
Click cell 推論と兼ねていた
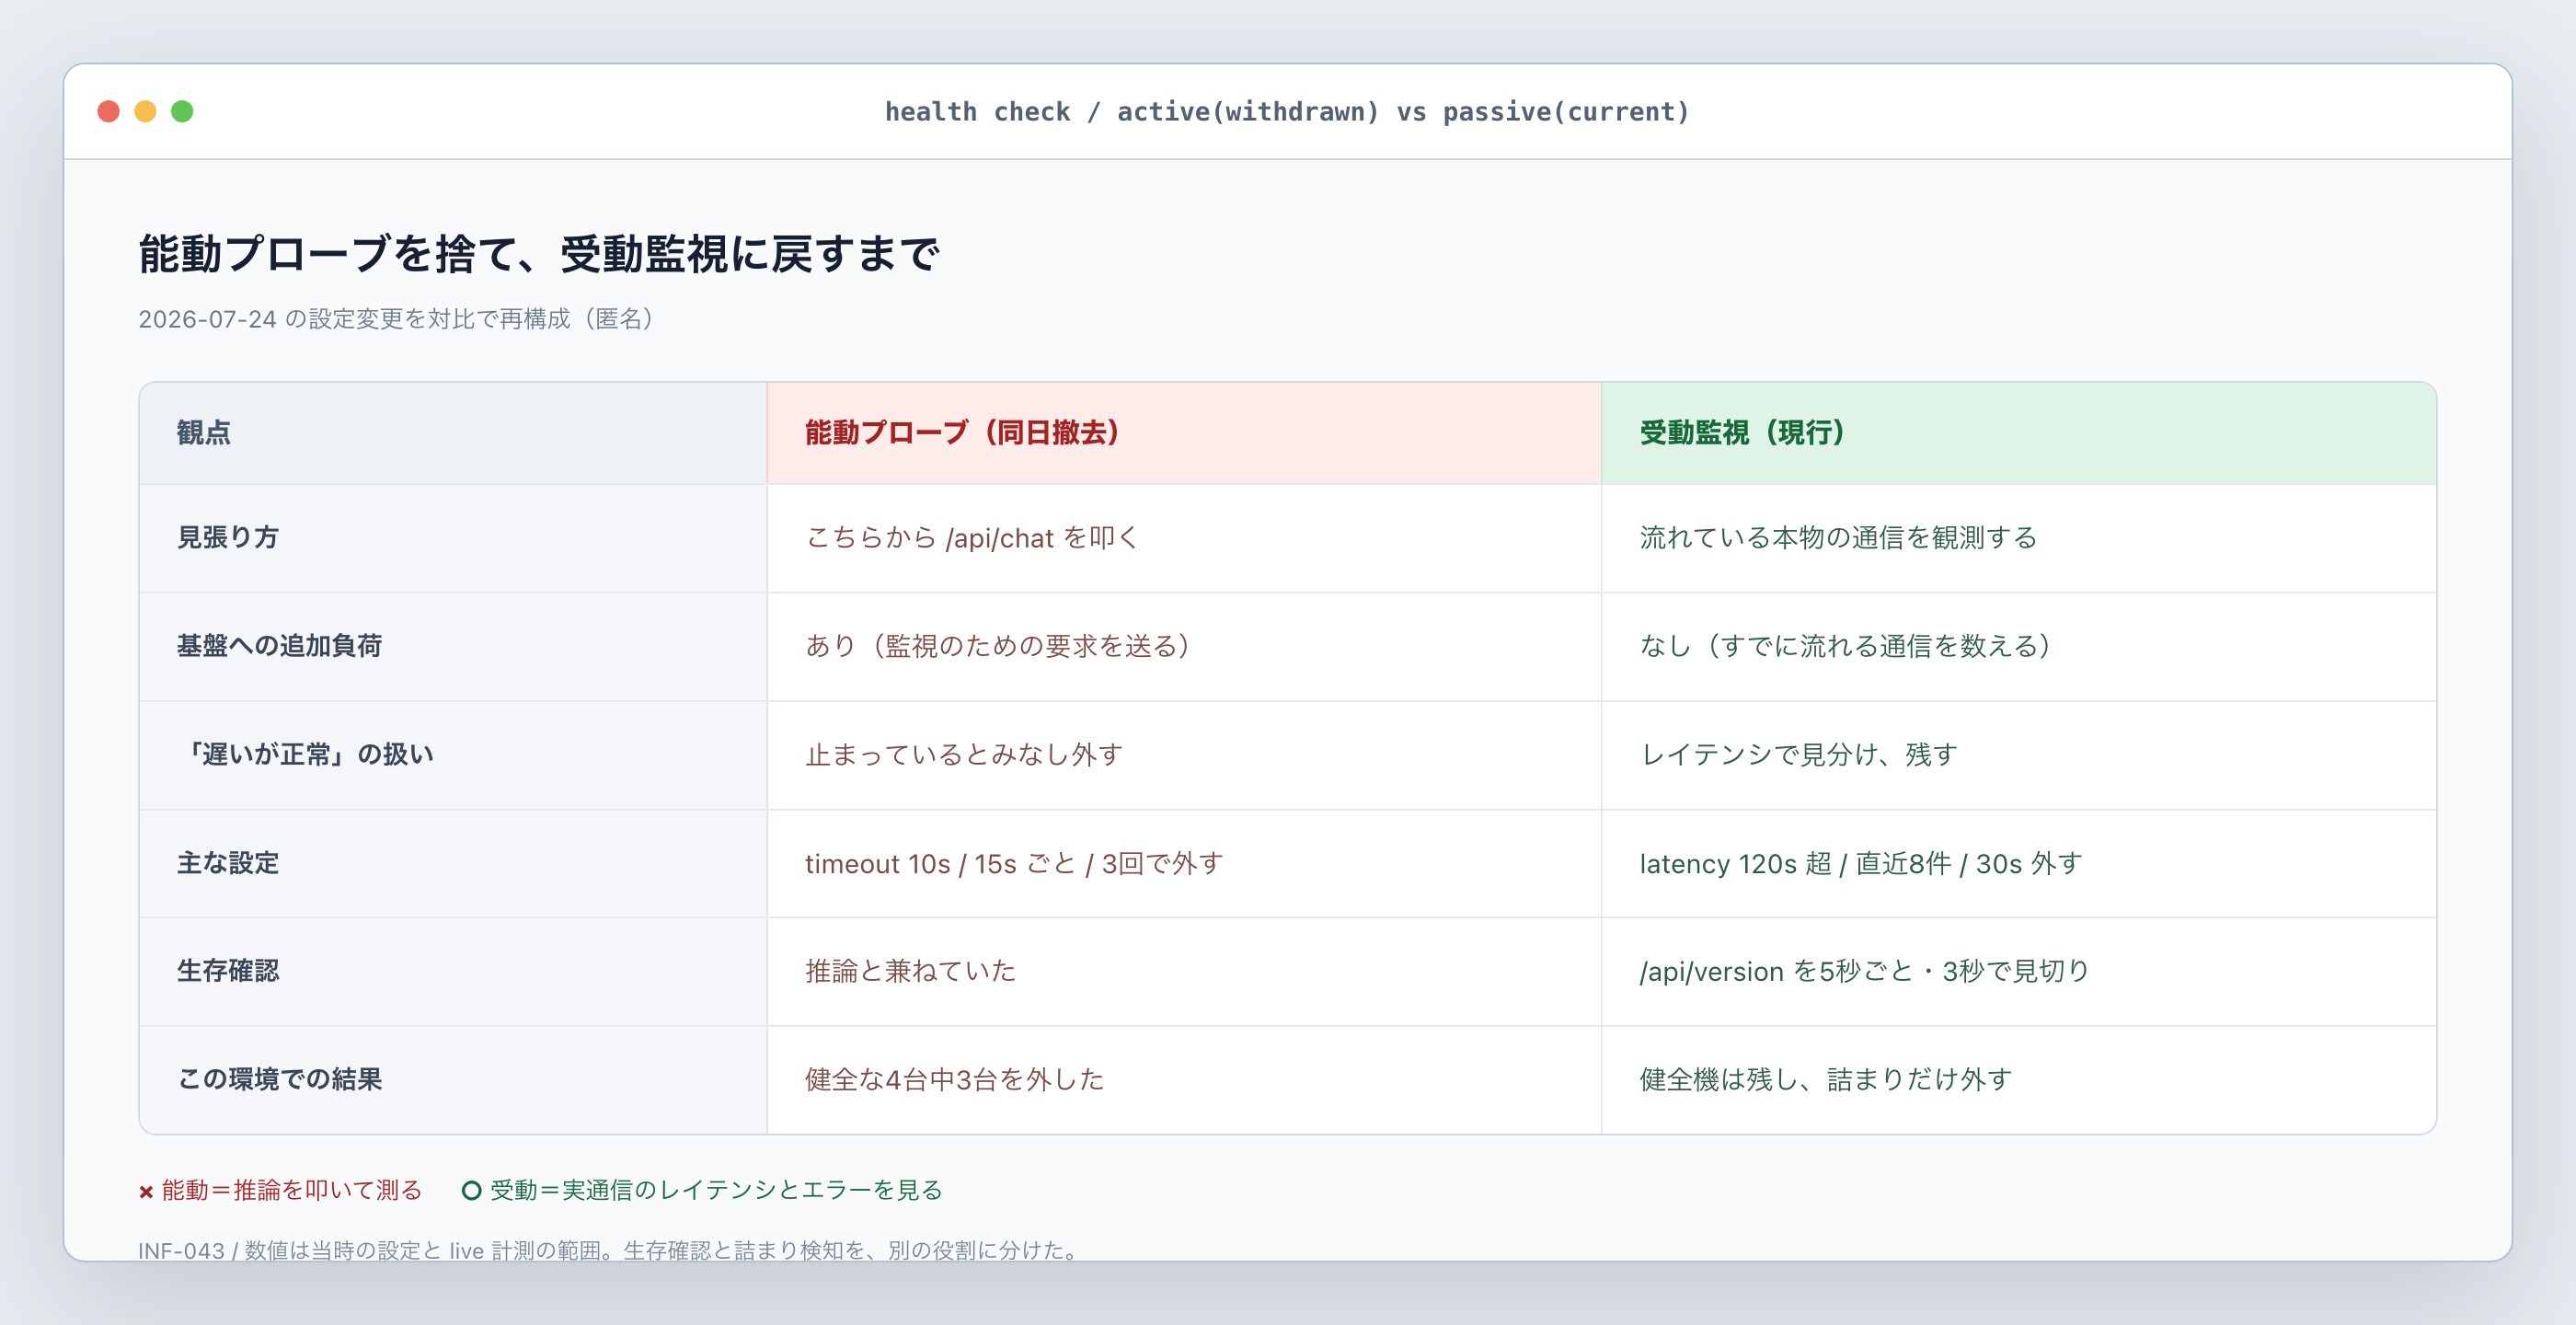[1184, 971]
